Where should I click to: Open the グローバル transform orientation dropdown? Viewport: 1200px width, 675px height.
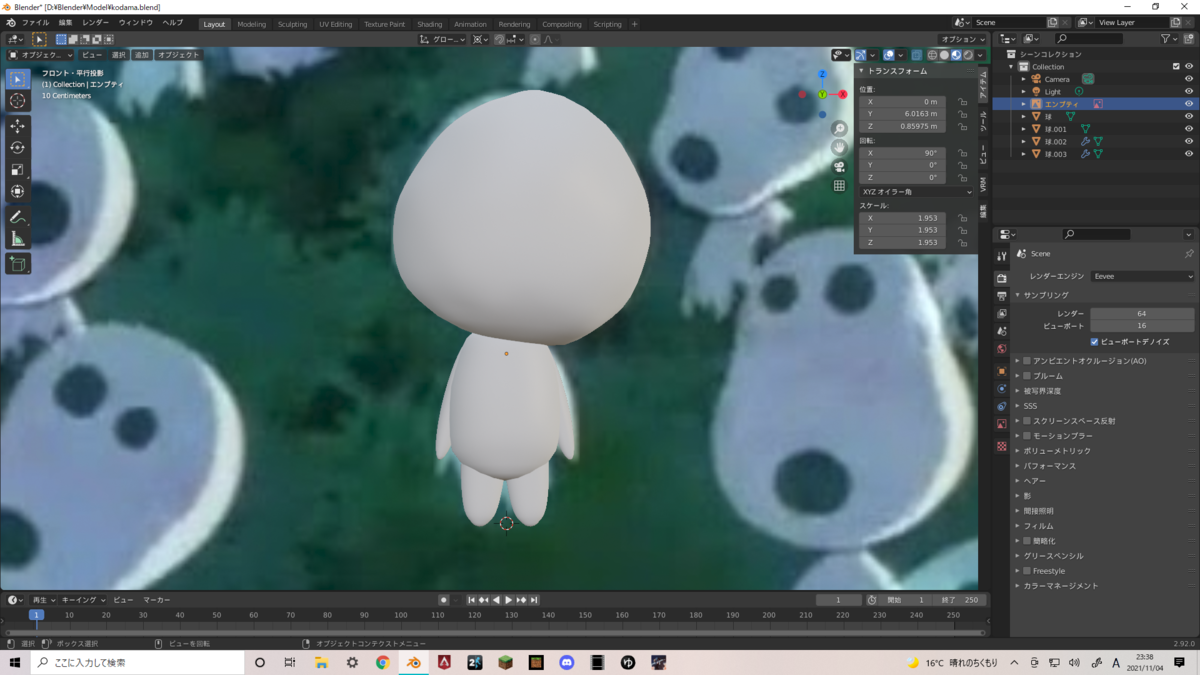(x=443, y=39)
